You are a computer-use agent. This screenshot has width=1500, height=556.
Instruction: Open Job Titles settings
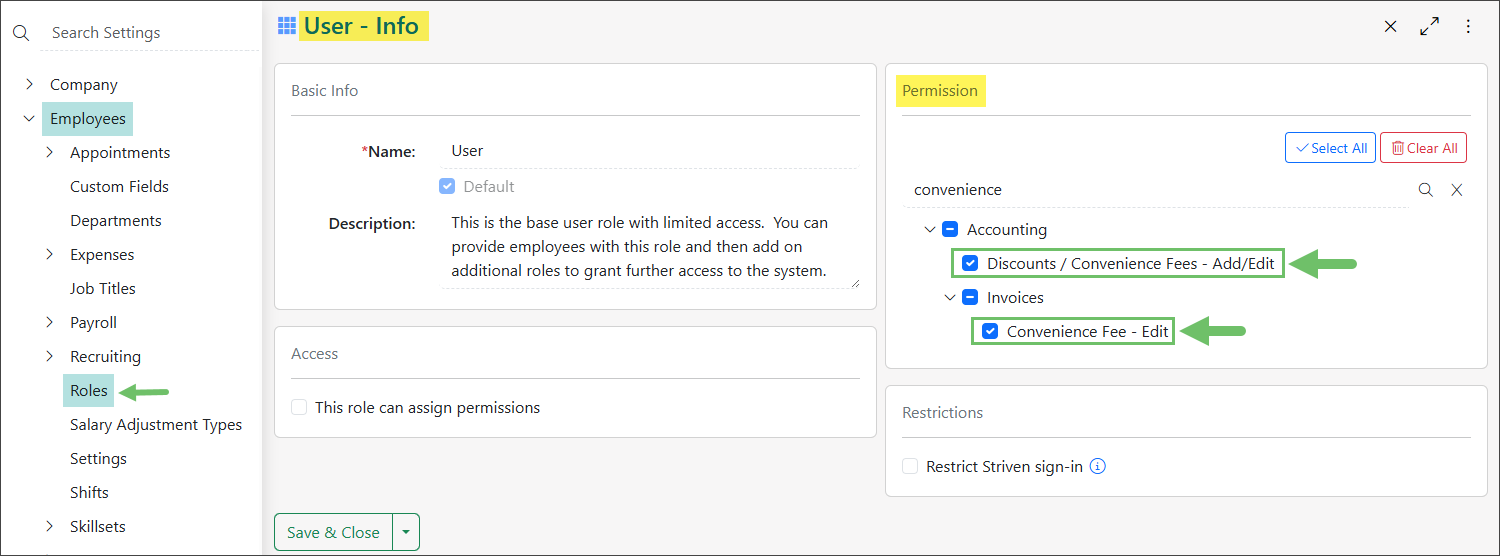click(103, 288)
